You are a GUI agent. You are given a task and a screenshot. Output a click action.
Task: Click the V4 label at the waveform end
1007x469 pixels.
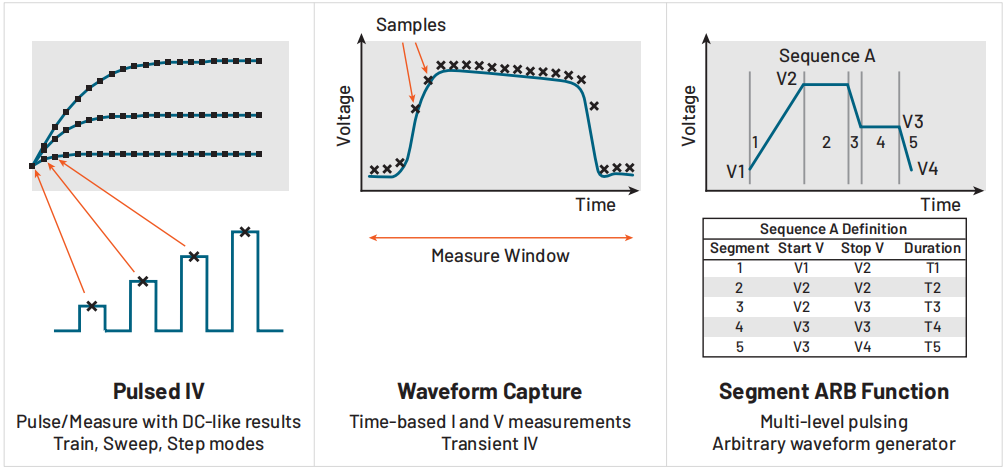click(x=927, y=169)
